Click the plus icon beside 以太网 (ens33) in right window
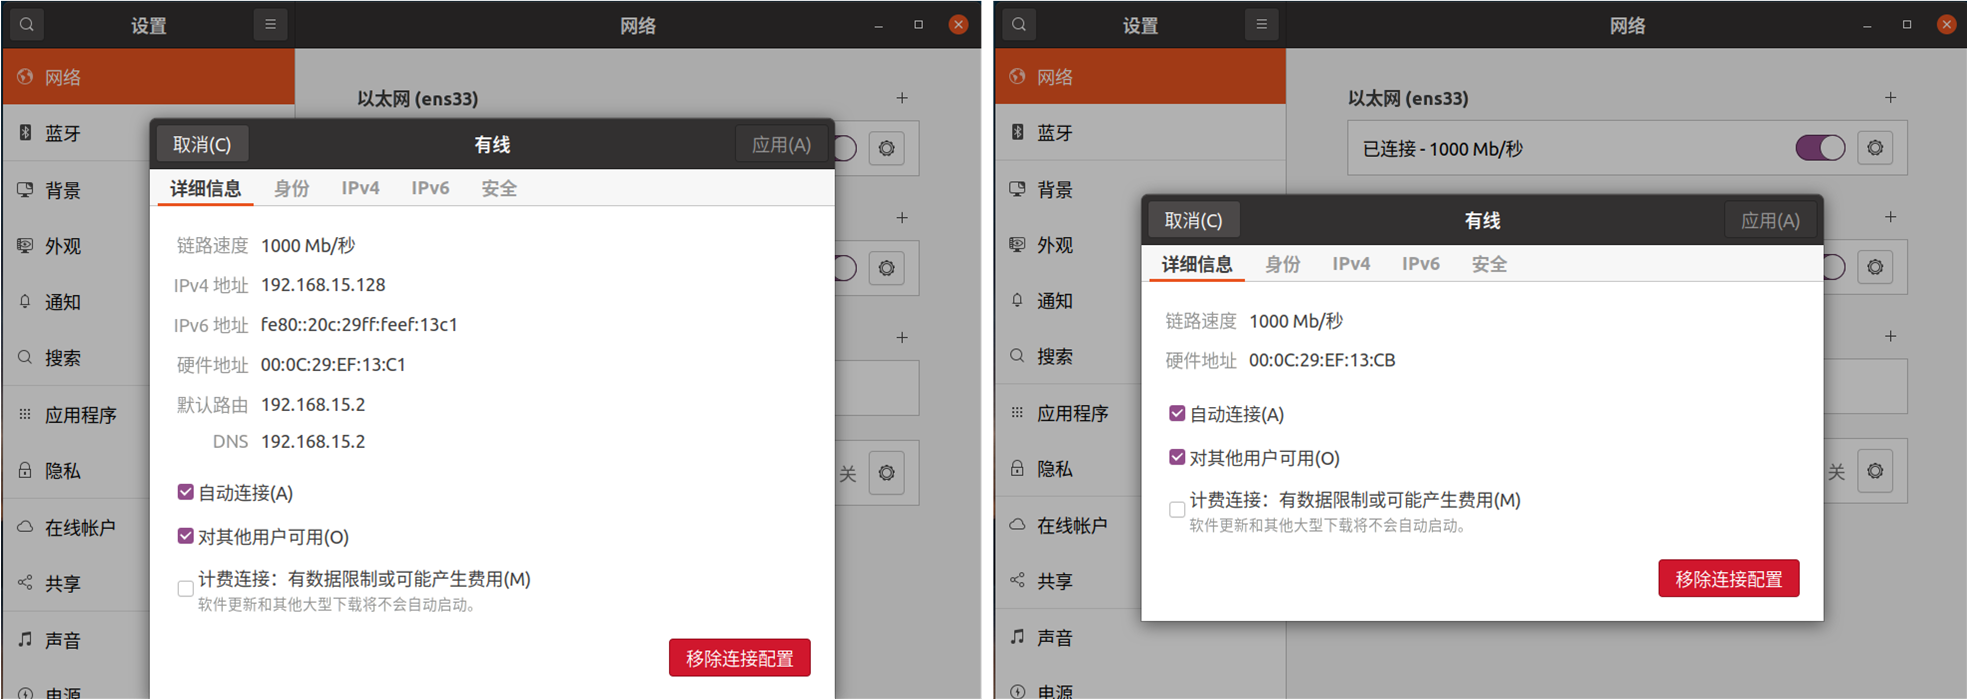Viewport: 1968px width, 700px height. click(1890, 98)
